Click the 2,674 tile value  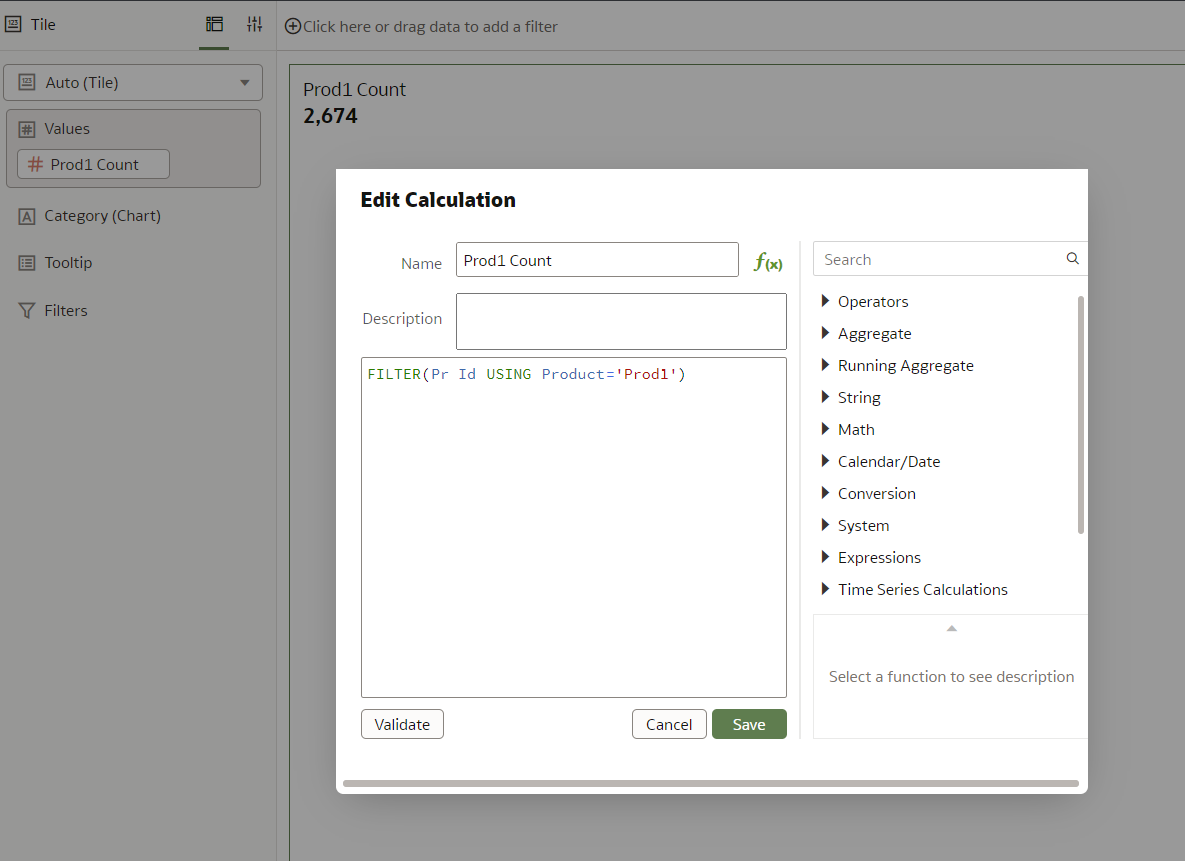(x=330, y=116)
